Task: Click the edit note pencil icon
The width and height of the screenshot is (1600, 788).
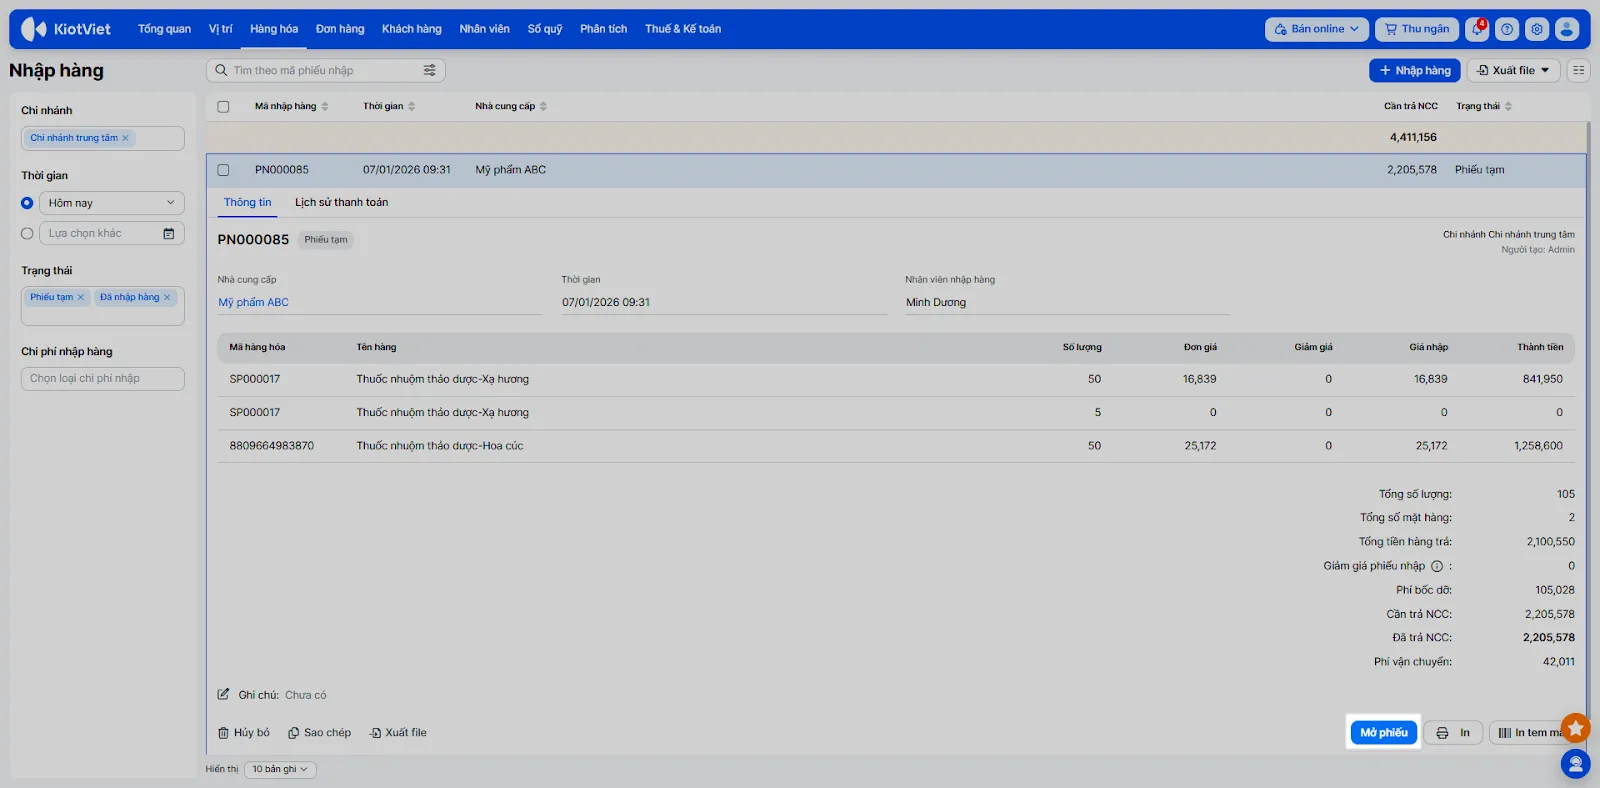Action: click(224, 694)
